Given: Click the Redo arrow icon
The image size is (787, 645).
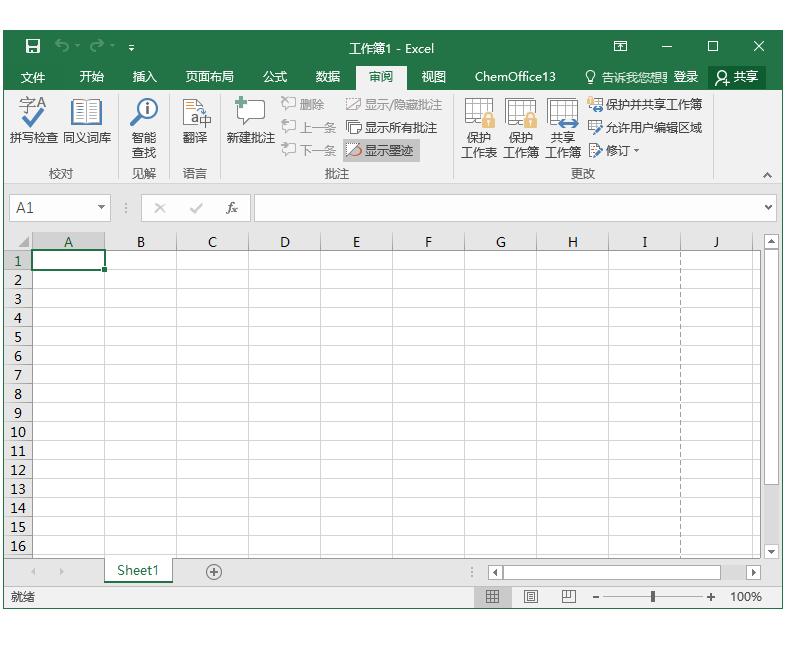Looking at the screenshot, I should (96, 46).
